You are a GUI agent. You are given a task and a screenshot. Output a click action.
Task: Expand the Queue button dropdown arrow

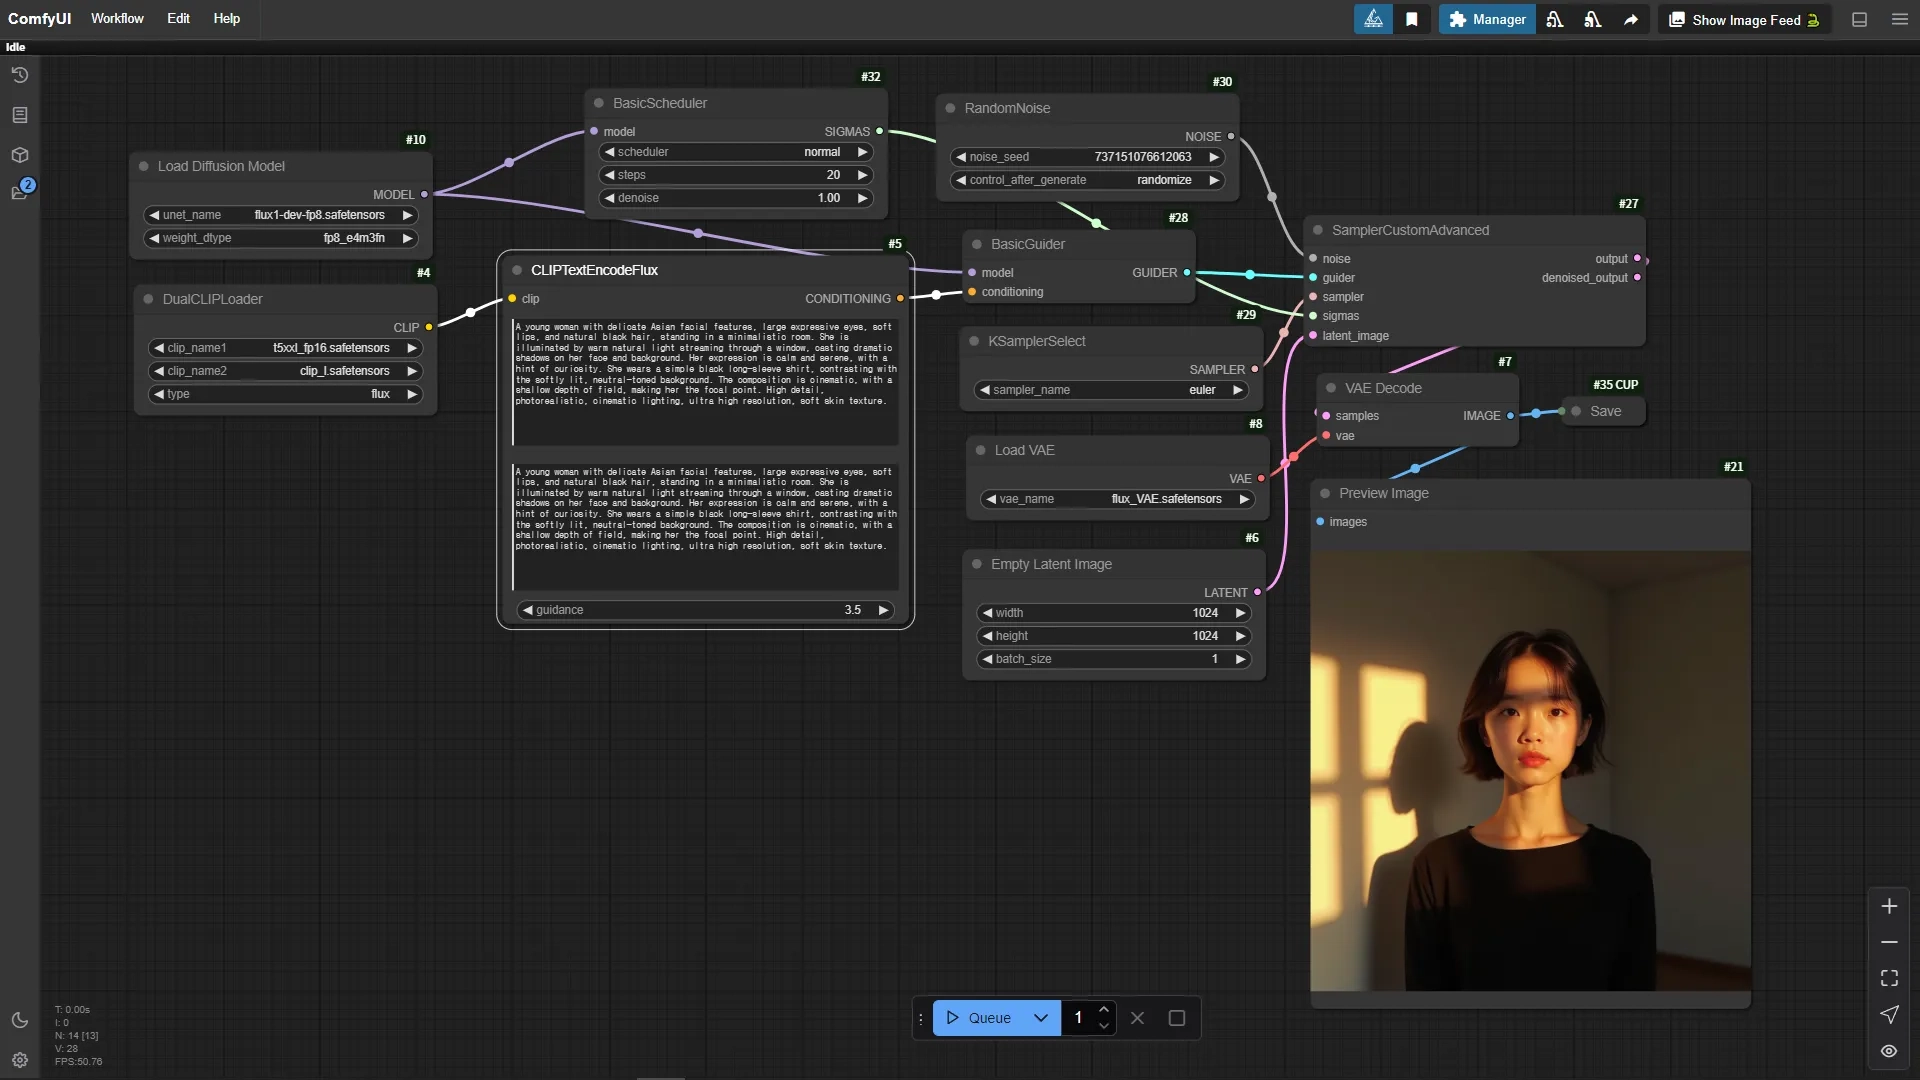point(1040,1018)
